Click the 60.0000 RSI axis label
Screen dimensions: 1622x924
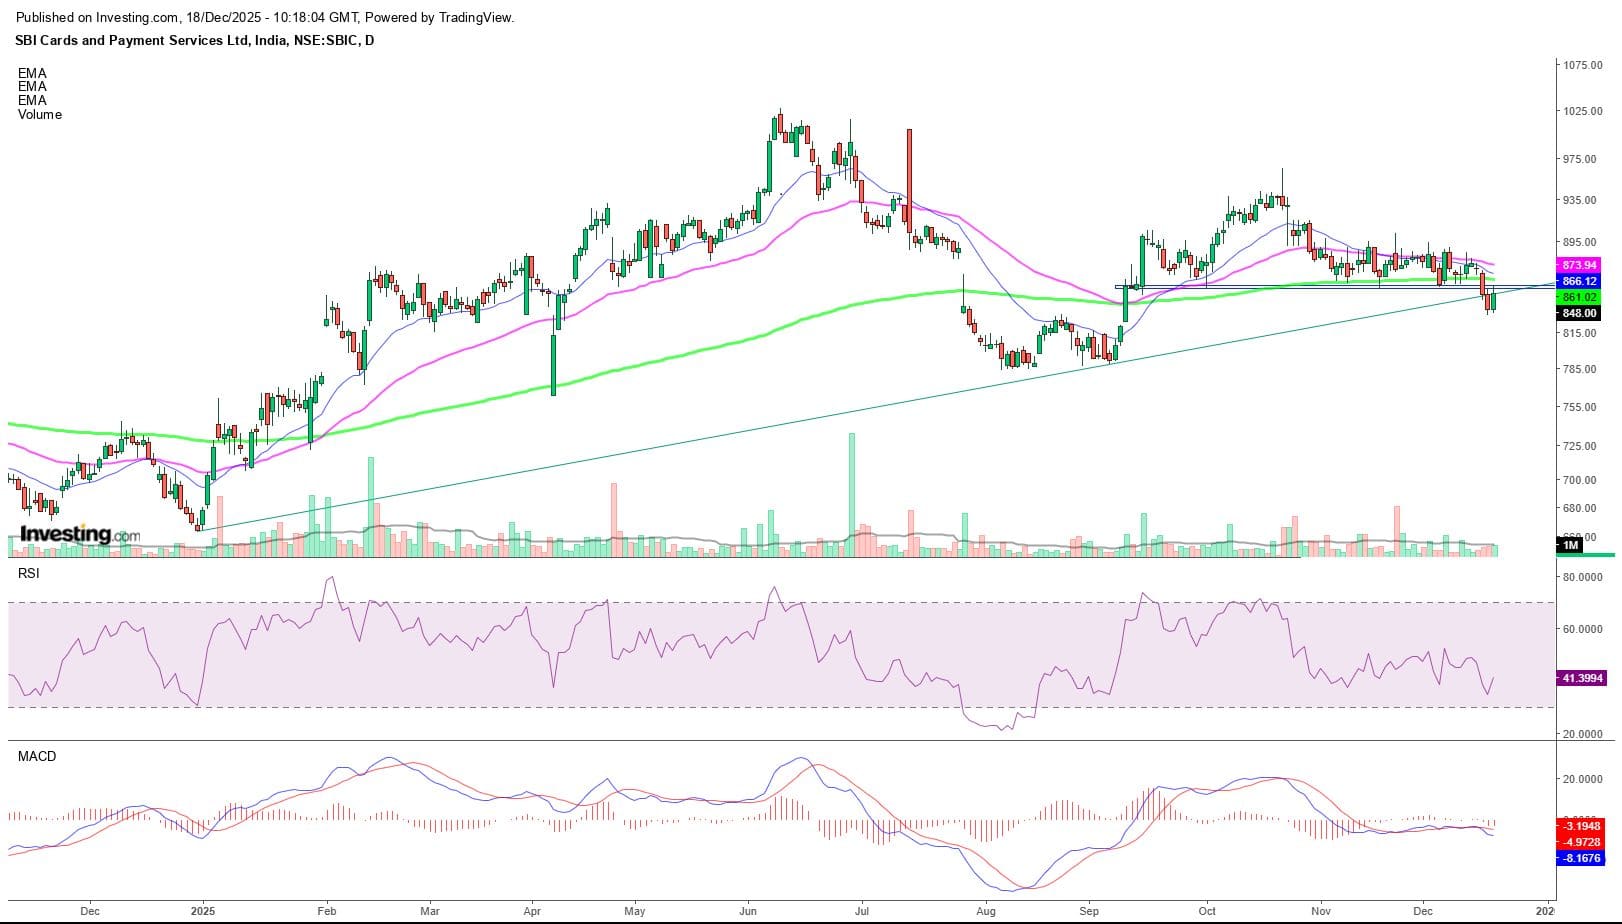coord(1583,629)
